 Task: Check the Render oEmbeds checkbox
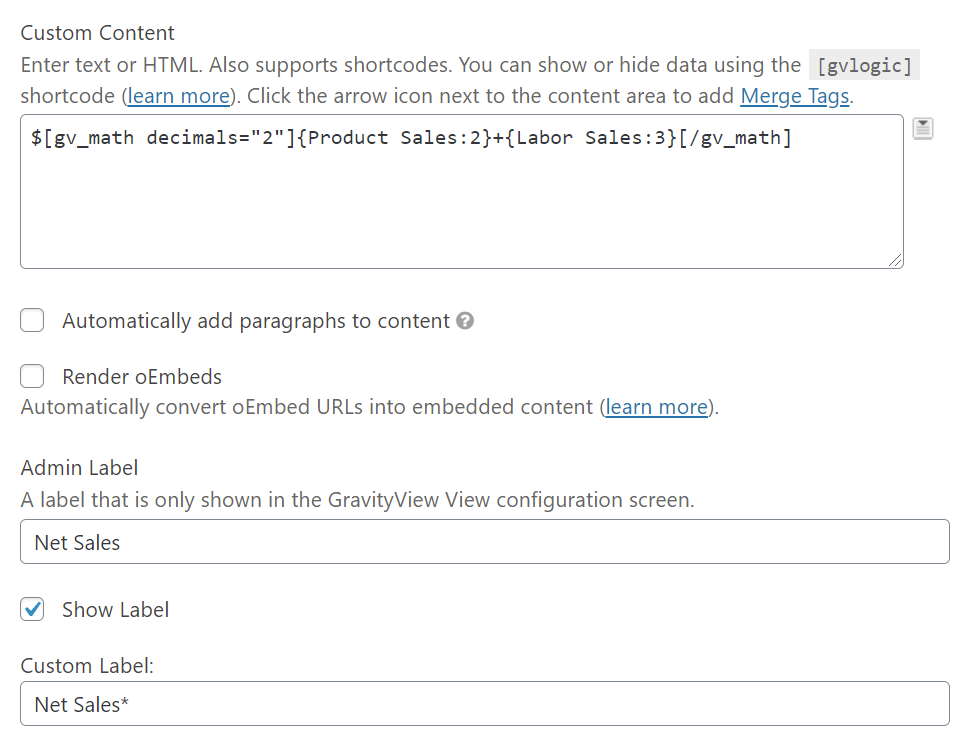(33, 376)
